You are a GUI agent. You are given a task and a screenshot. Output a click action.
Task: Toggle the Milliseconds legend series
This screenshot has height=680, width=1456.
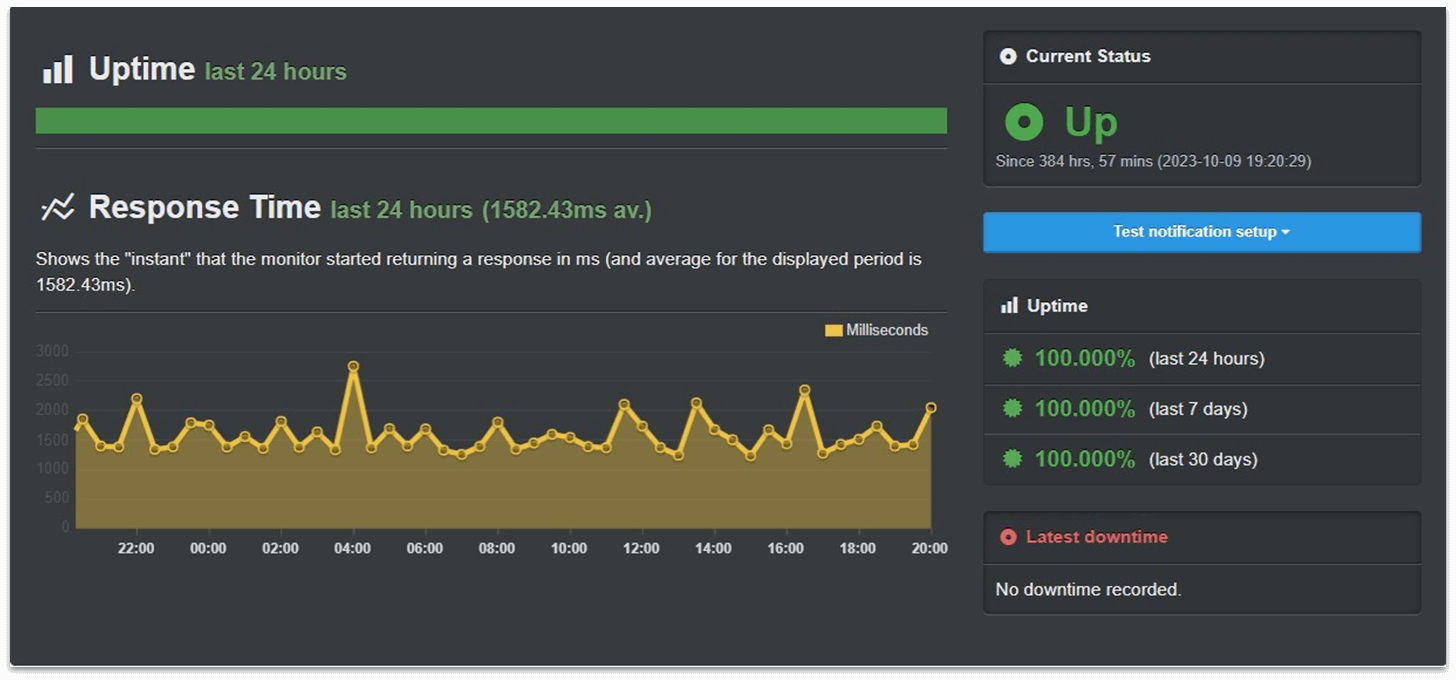click(876, 330)
